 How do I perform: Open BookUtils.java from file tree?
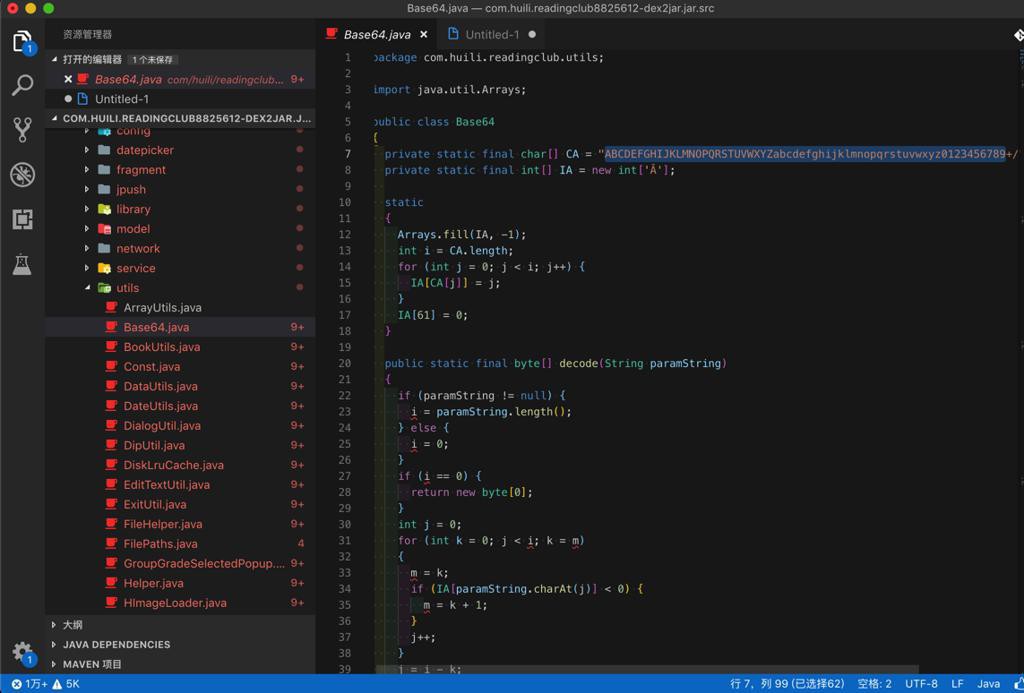coord(161,347)
